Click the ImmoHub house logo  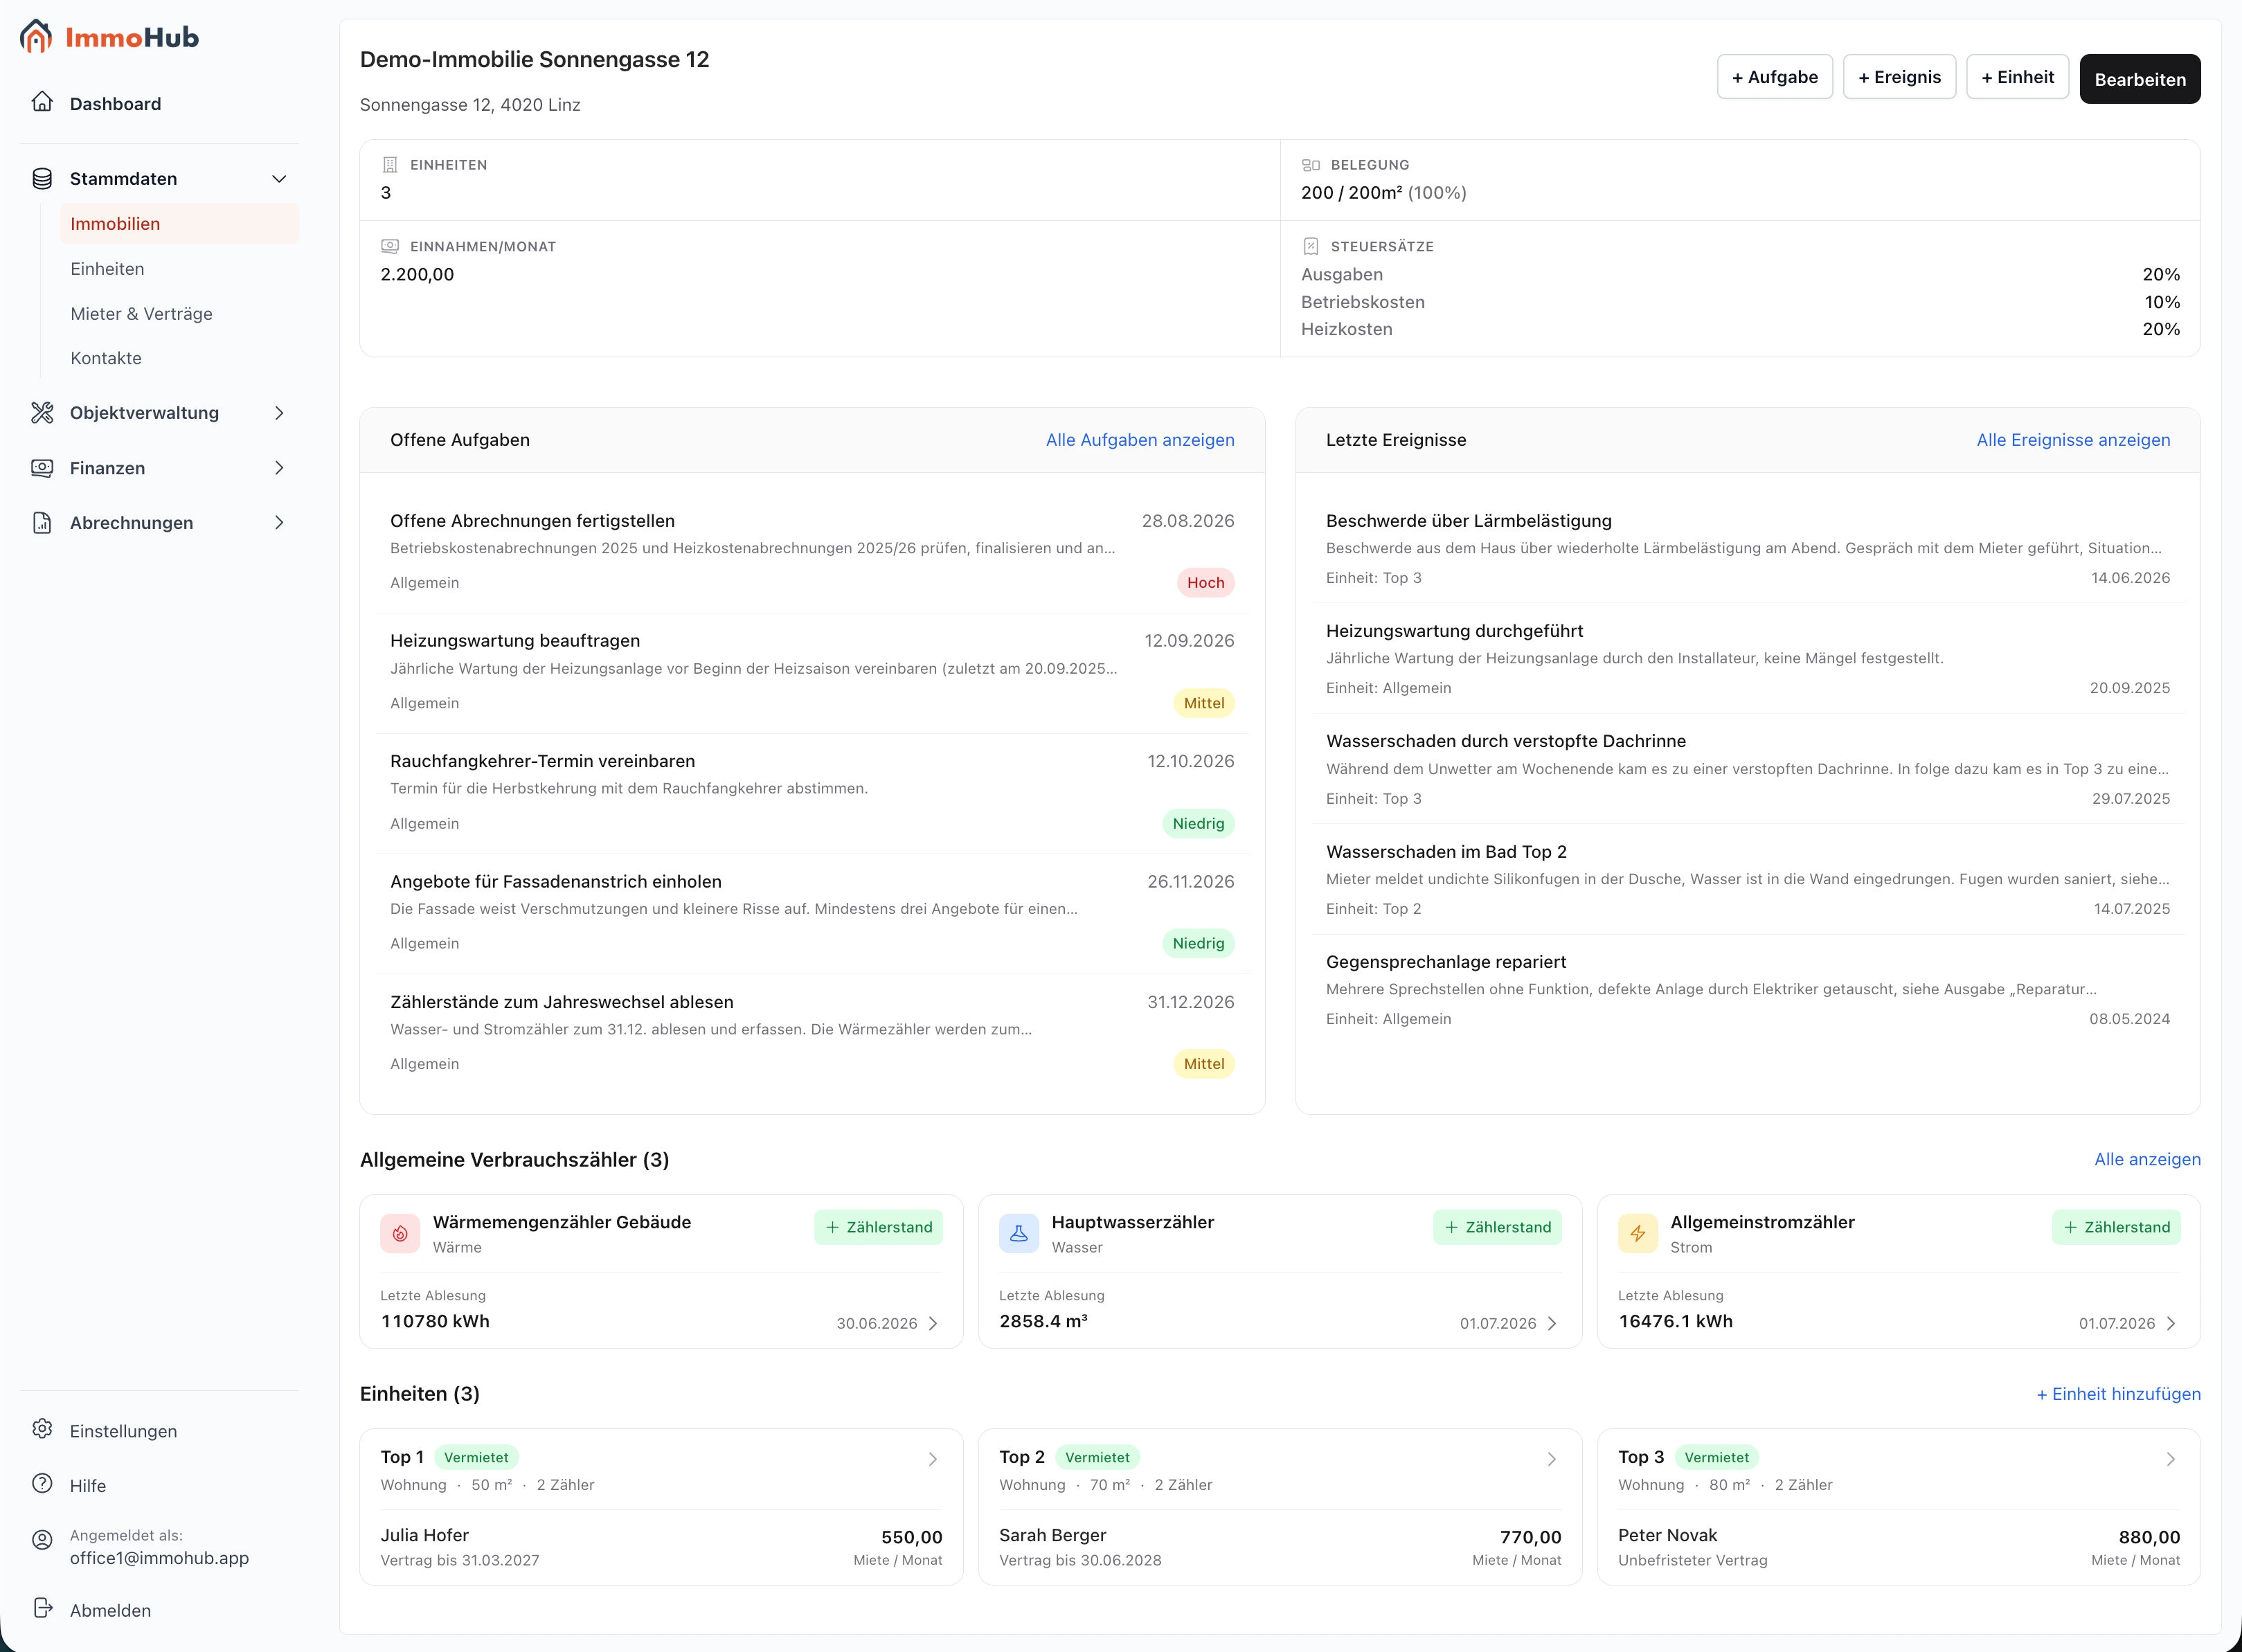(x=36, y=37)
